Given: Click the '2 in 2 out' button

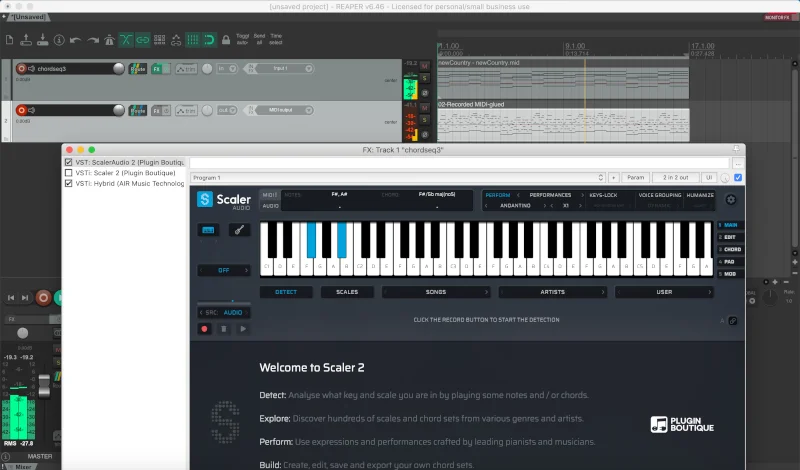Looking at the screenshot, I should tap(675, 178).
